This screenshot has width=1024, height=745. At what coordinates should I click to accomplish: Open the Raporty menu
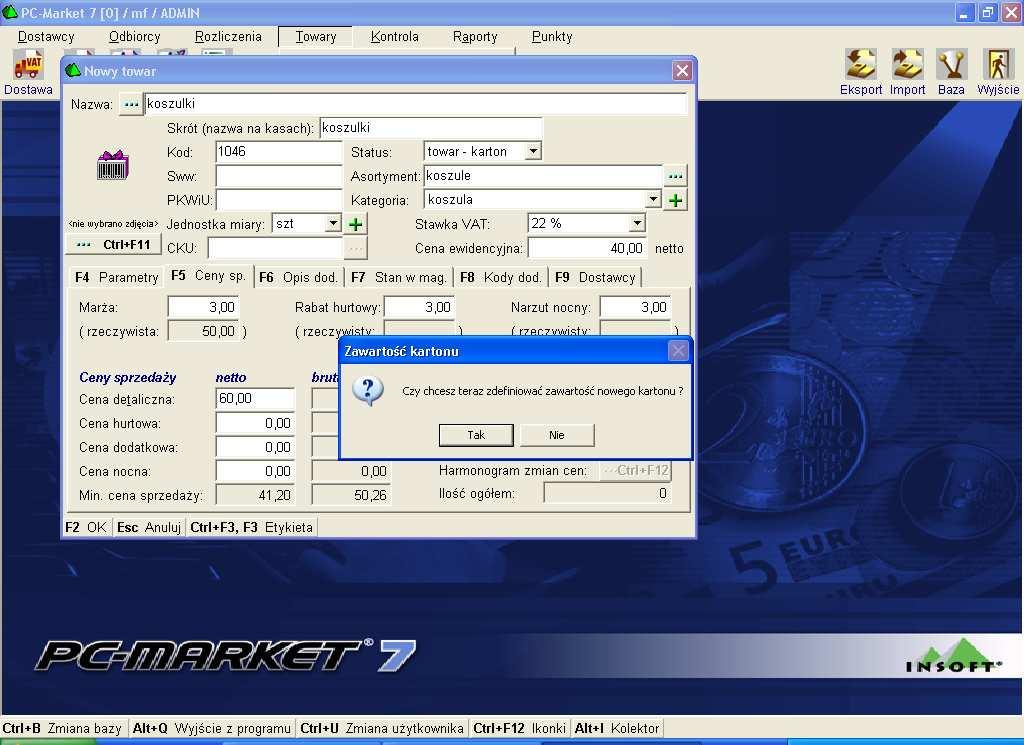click(x=475, y=37)
